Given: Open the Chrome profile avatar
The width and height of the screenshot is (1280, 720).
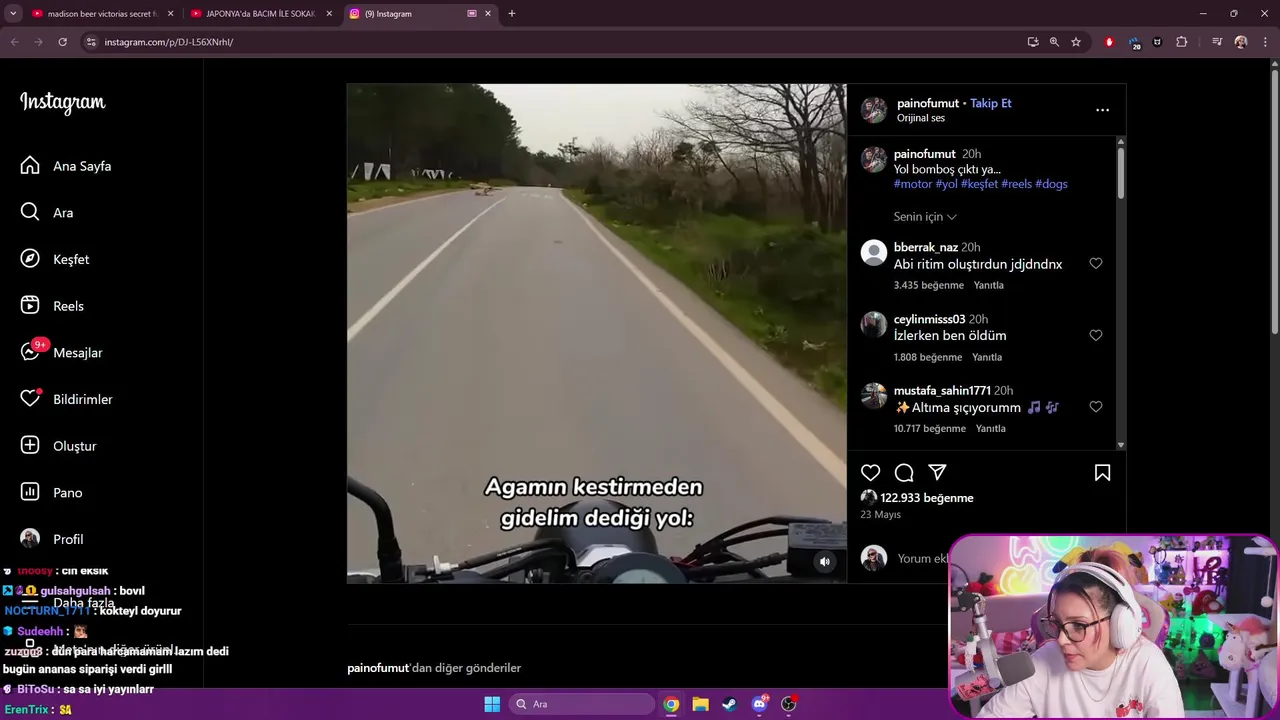Looking at the screenshot, I should pos(1241,42).
